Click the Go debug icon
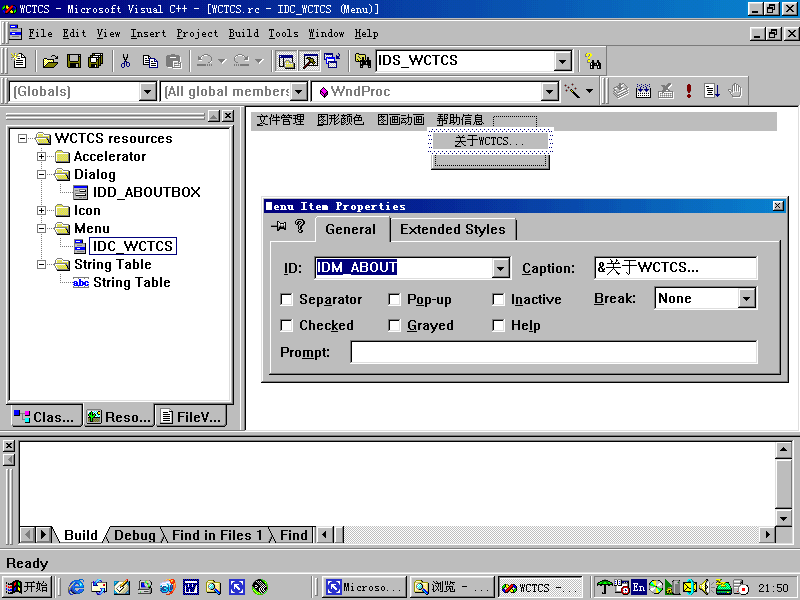Image resolution: width=800 pixels, height=600 pixels. coord(712,91)
